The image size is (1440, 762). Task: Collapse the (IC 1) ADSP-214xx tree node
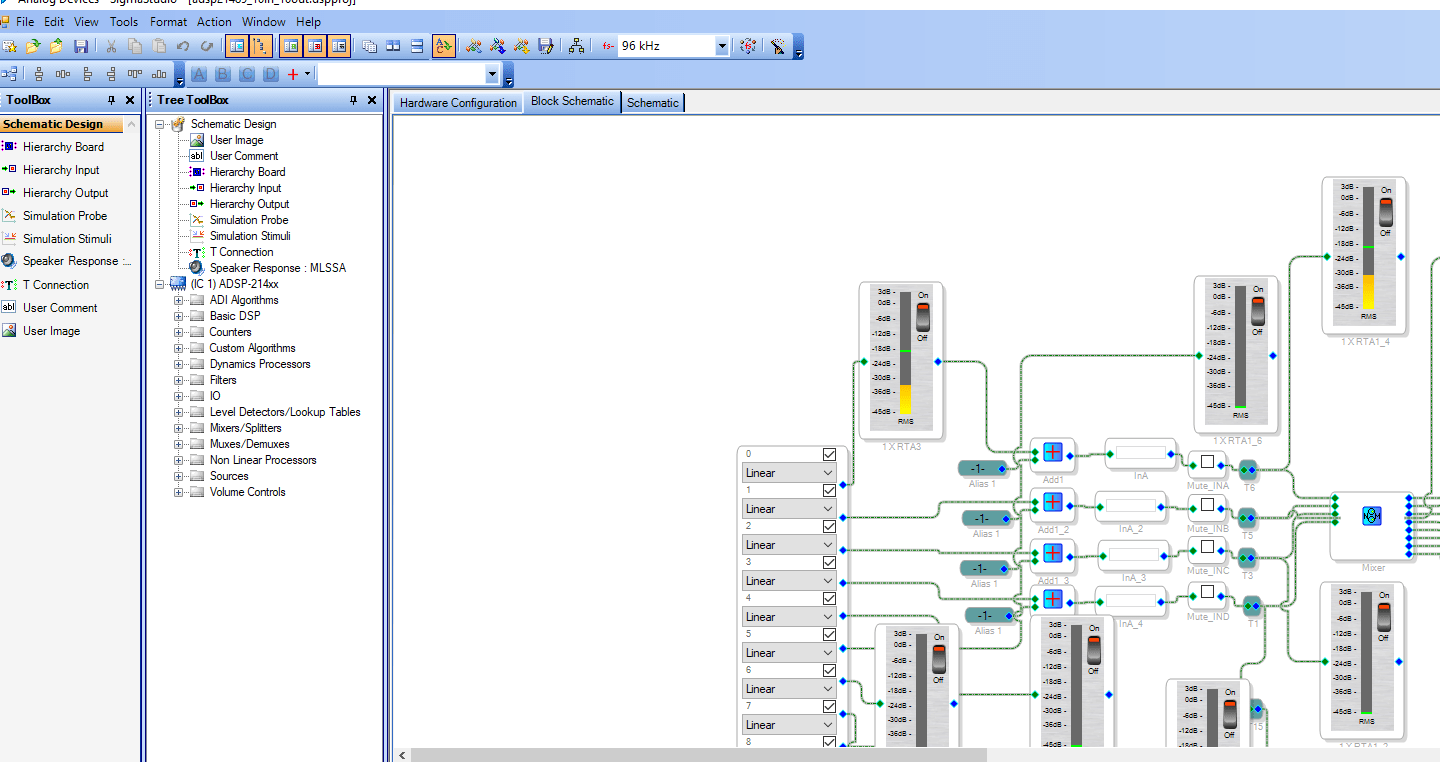click(x=160, y=284)
